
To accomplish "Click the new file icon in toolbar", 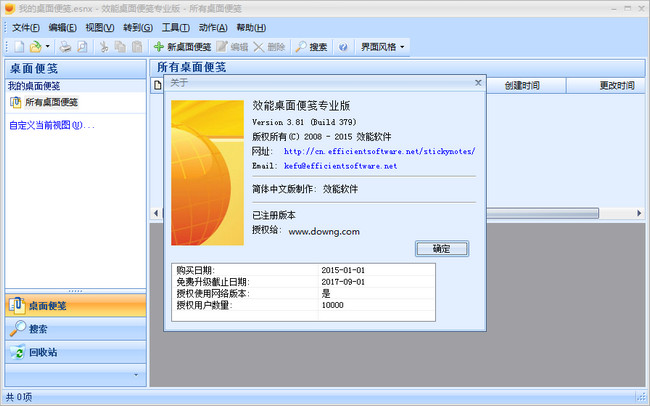I will point(19,46).
